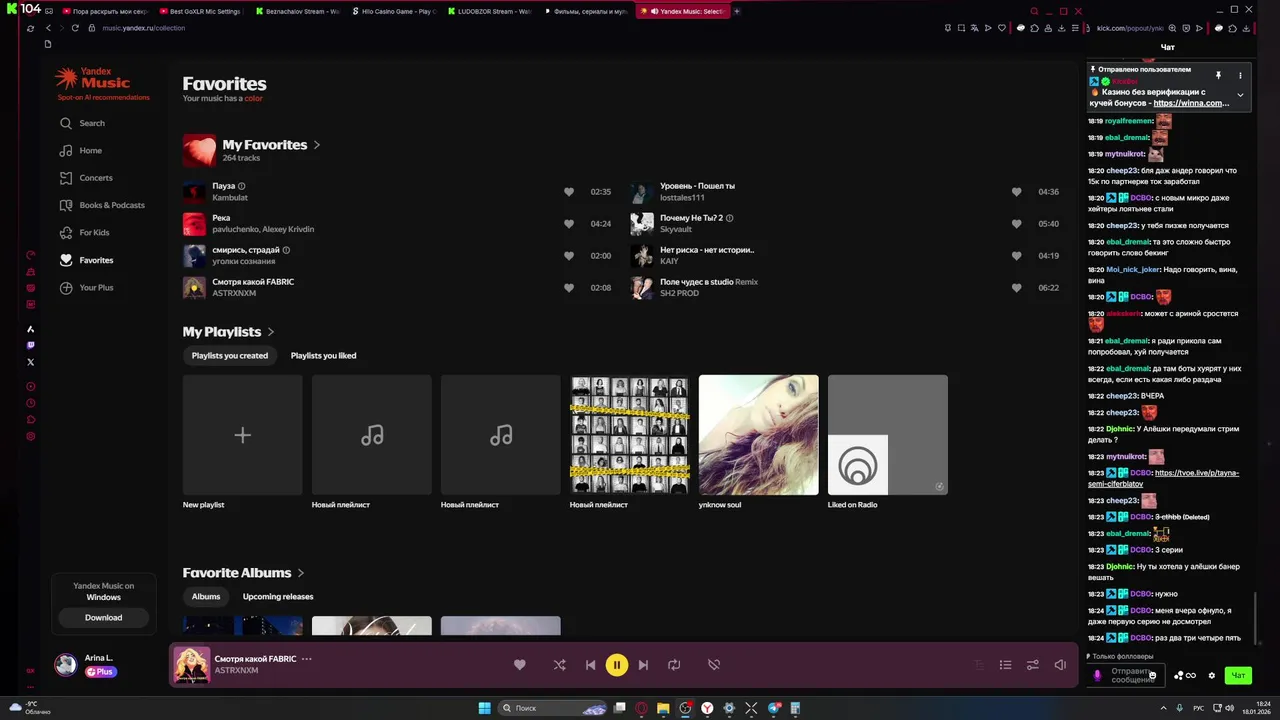Click the Yandex Music logo
1280x720 pixels.
[x=93, y=79]
